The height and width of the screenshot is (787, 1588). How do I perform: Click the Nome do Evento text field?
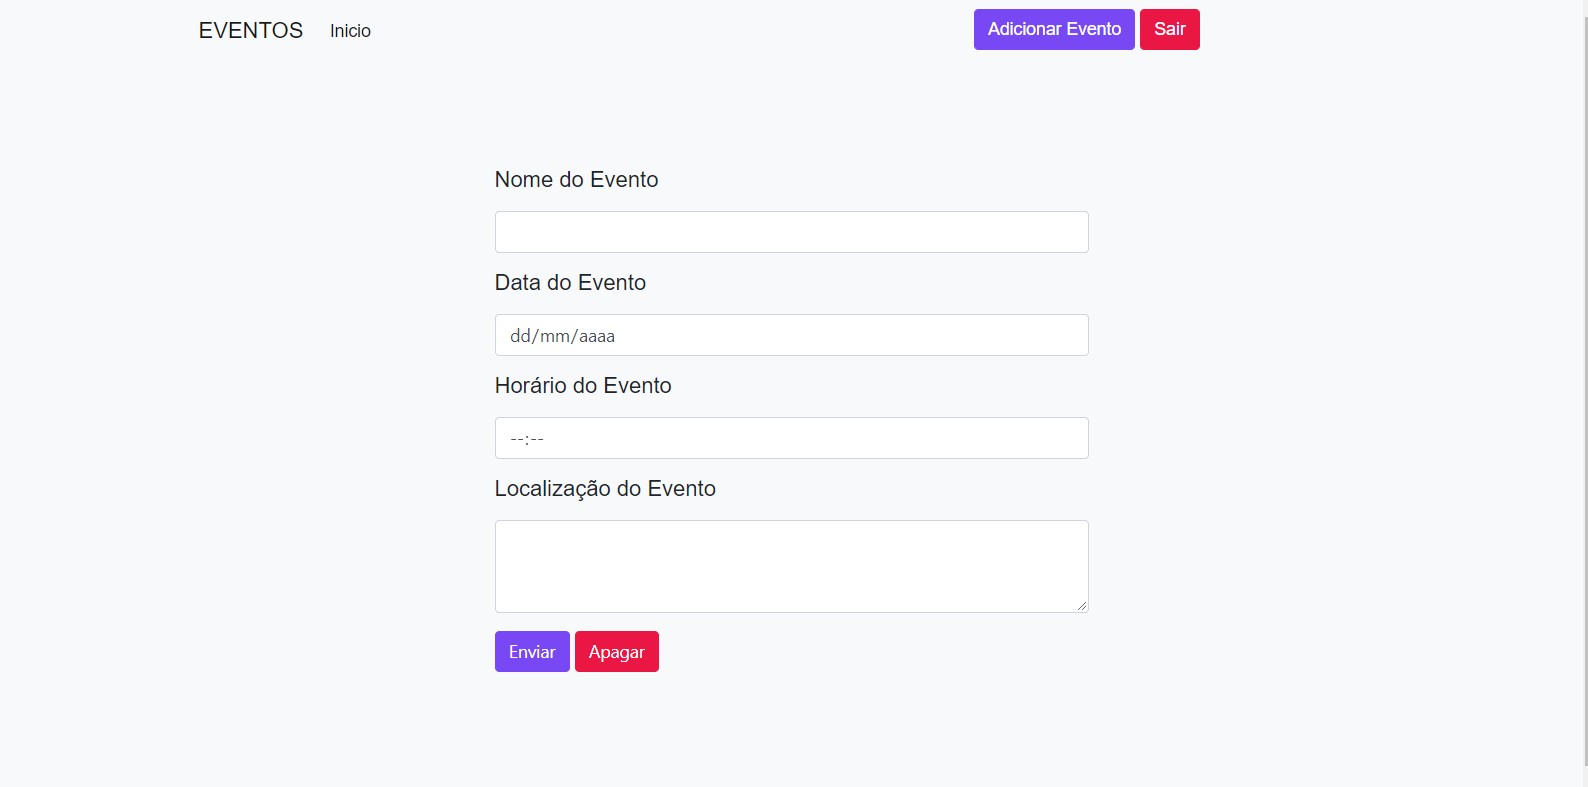tap(790, 231)
